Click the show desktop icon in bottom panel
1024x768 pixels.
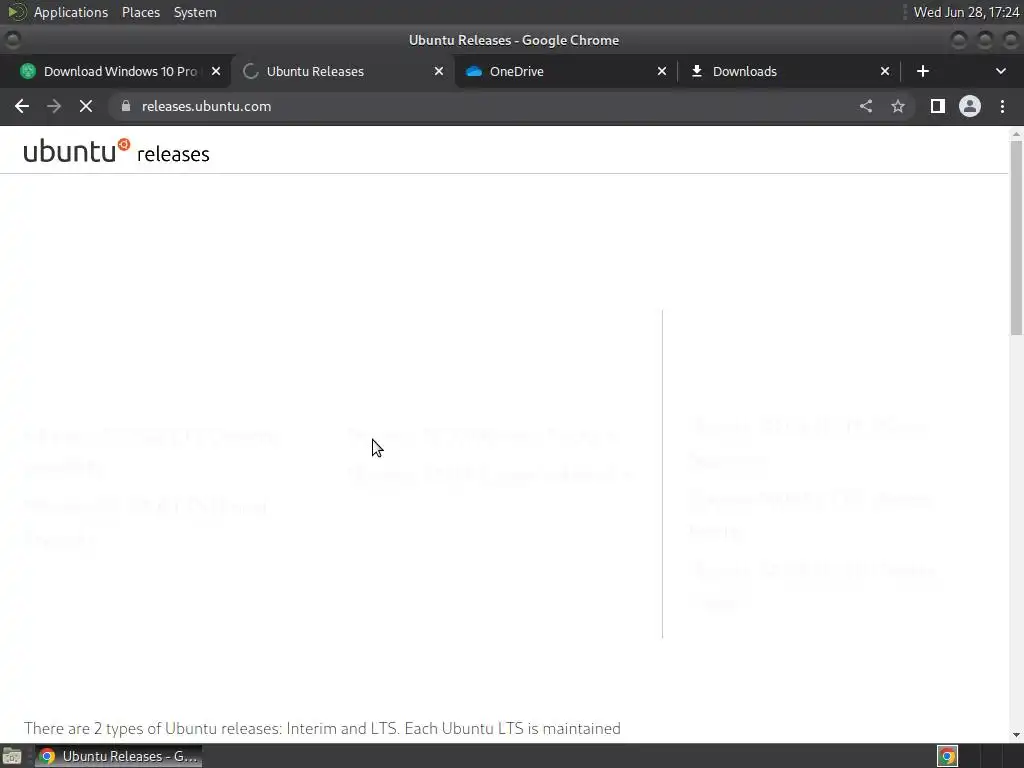pyautogui.click(x=12, y=756)
